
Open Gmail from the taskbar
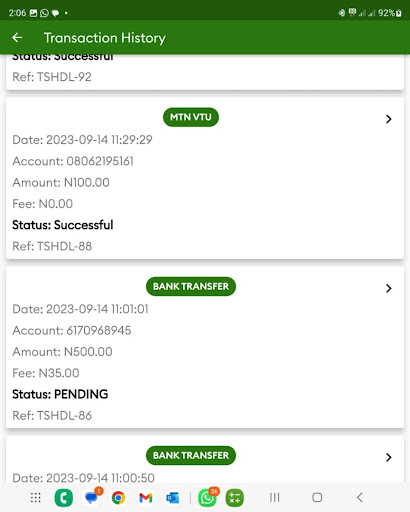(x=146, y=498)
